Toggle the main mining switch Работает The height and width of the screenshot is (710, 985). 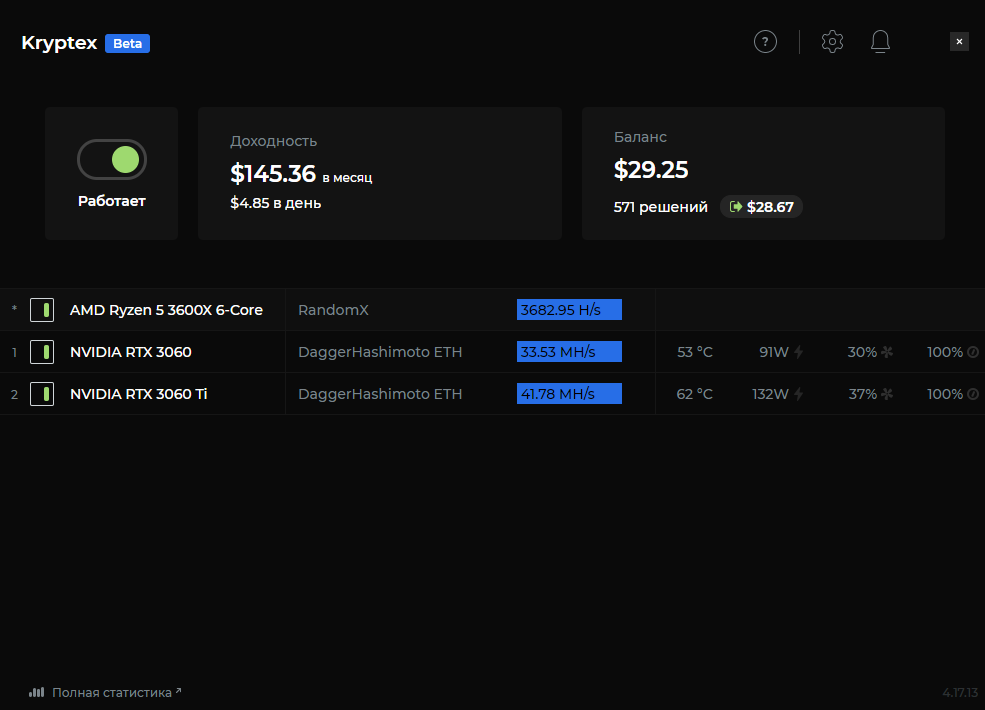point(112,160)
